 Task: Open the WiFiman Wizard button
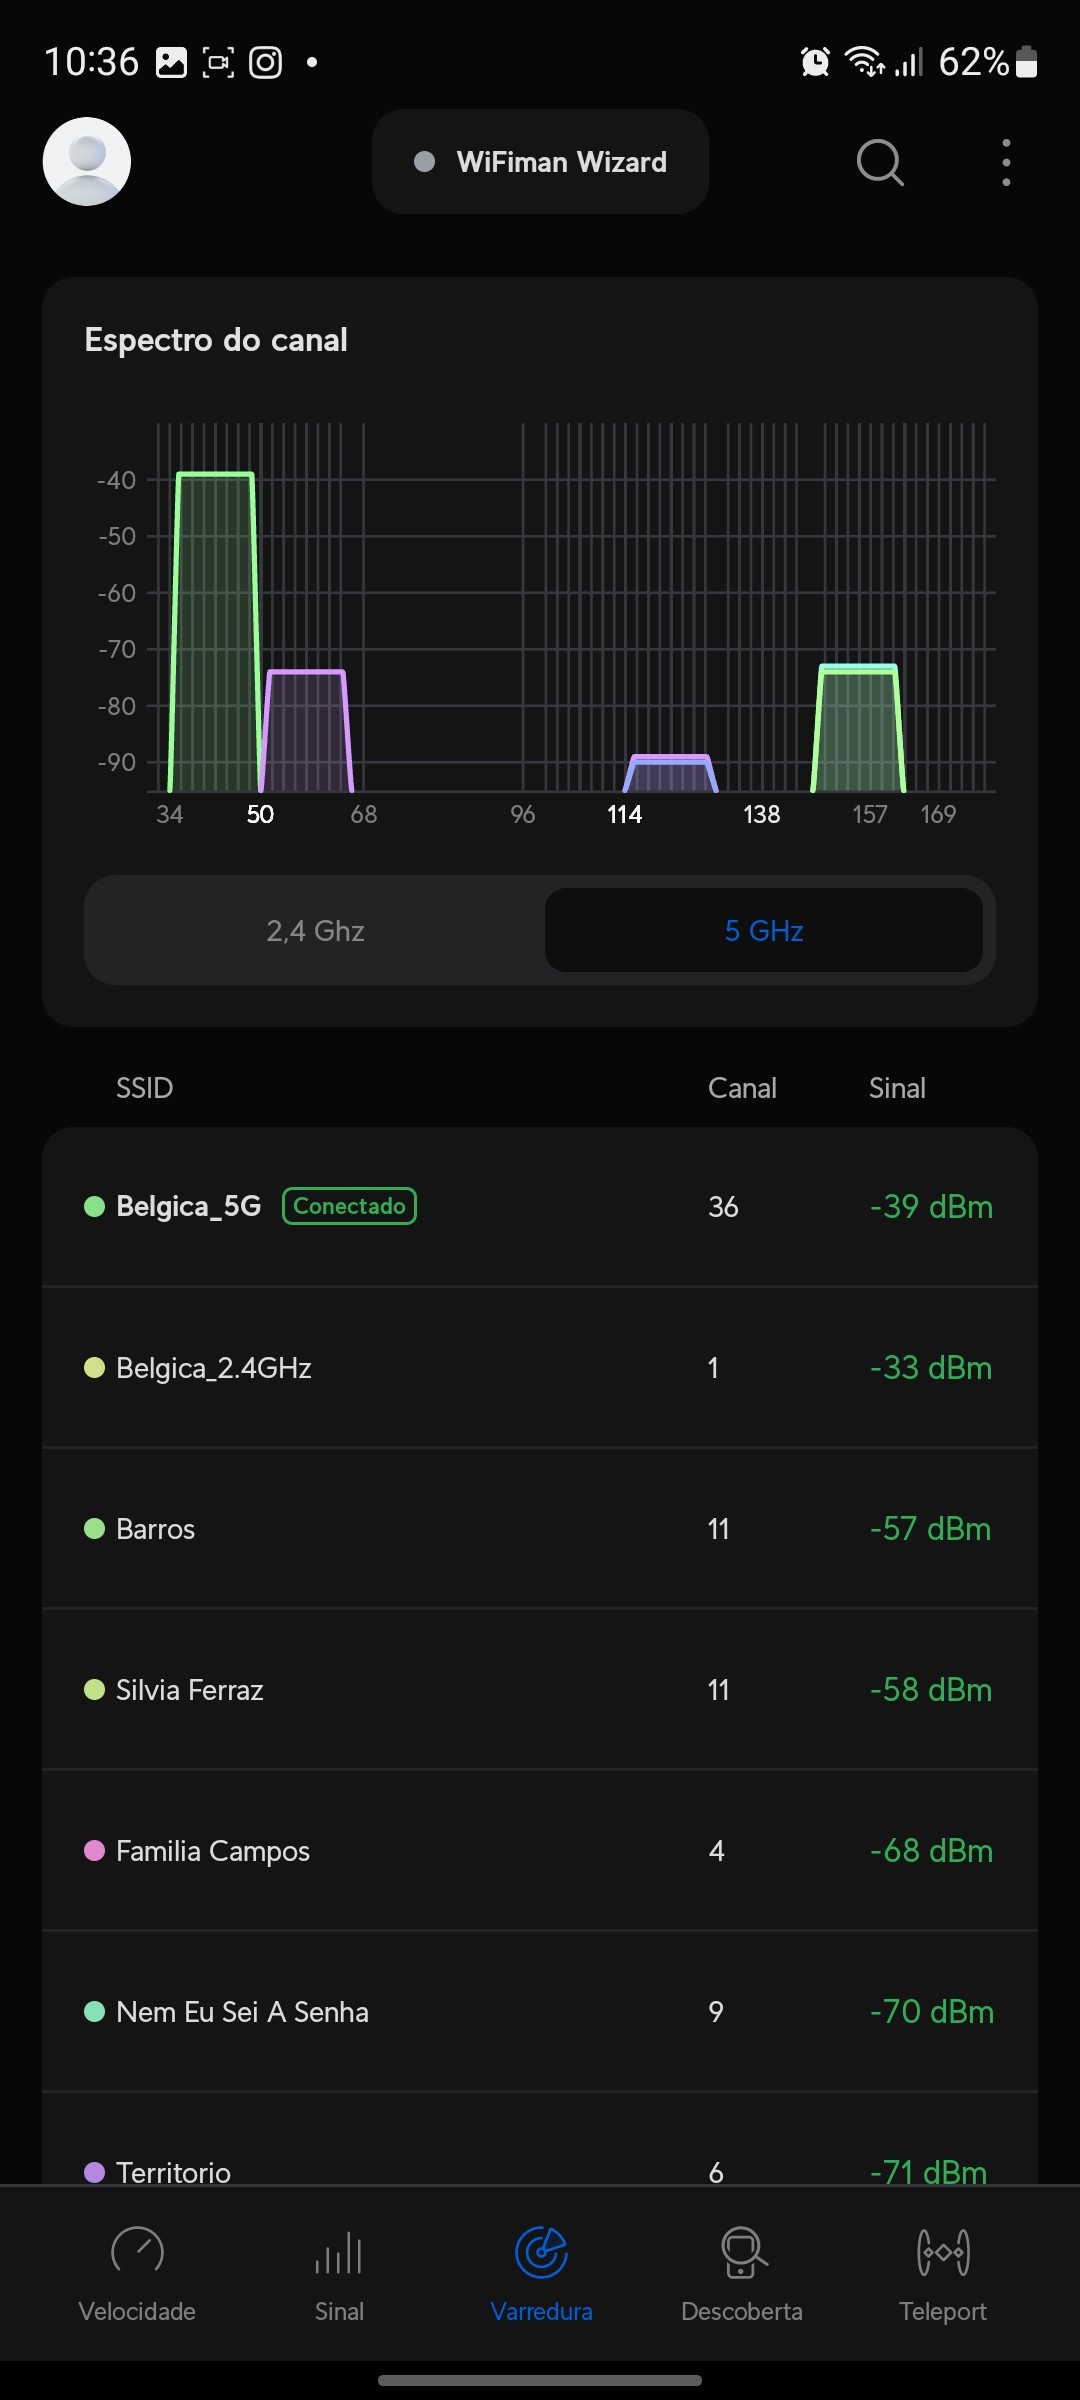(x=540, y=162)
